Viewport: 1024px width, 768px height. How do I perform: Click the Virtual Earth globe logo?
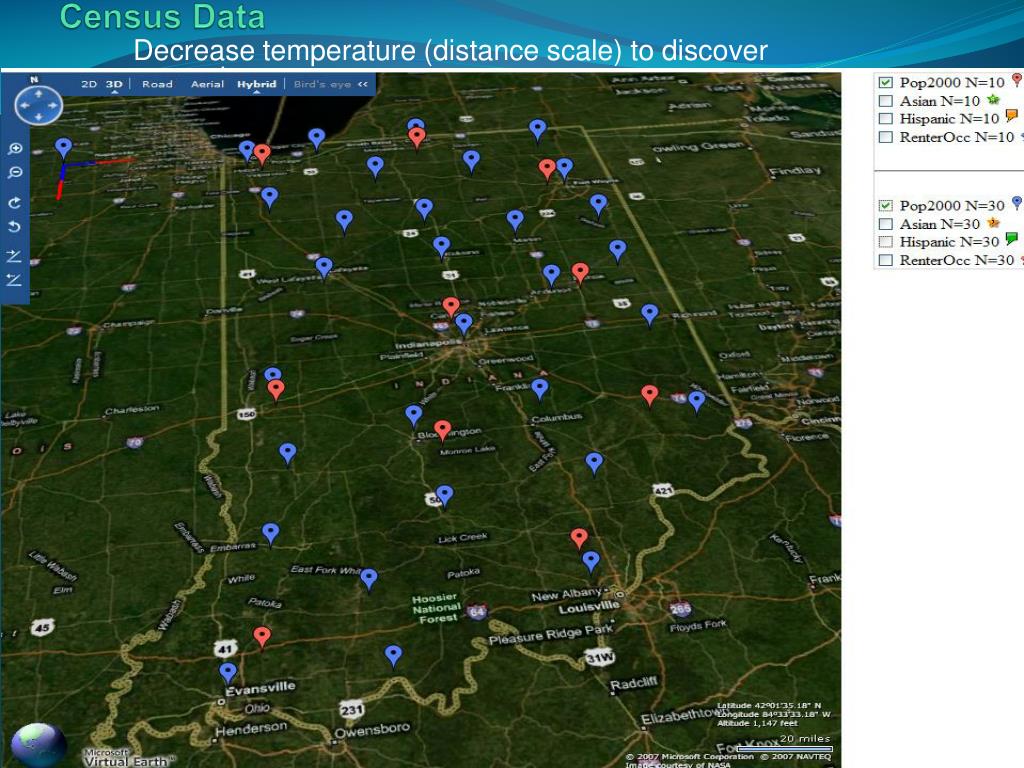(x=38, y=745)
